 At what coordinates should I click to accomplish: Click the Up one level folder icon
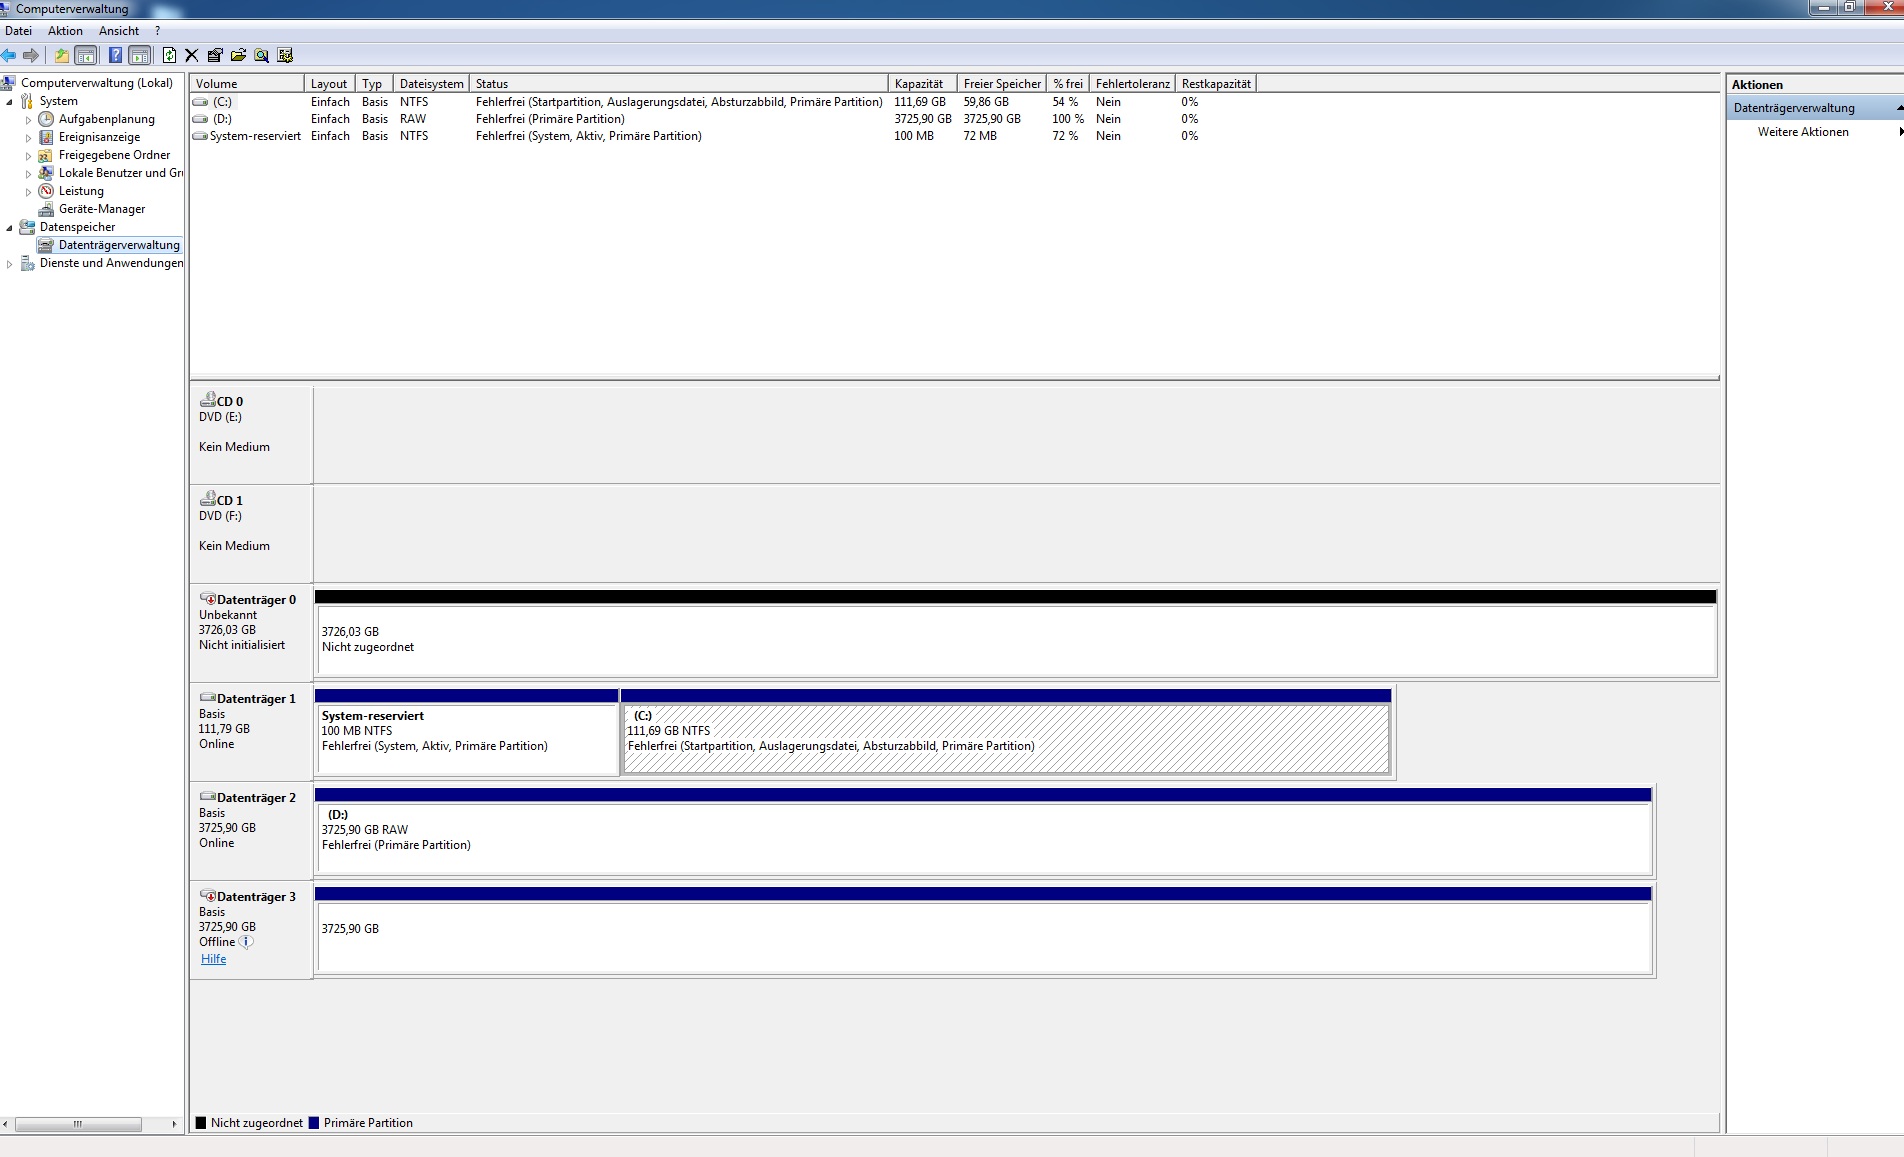[x=62, y=55]
